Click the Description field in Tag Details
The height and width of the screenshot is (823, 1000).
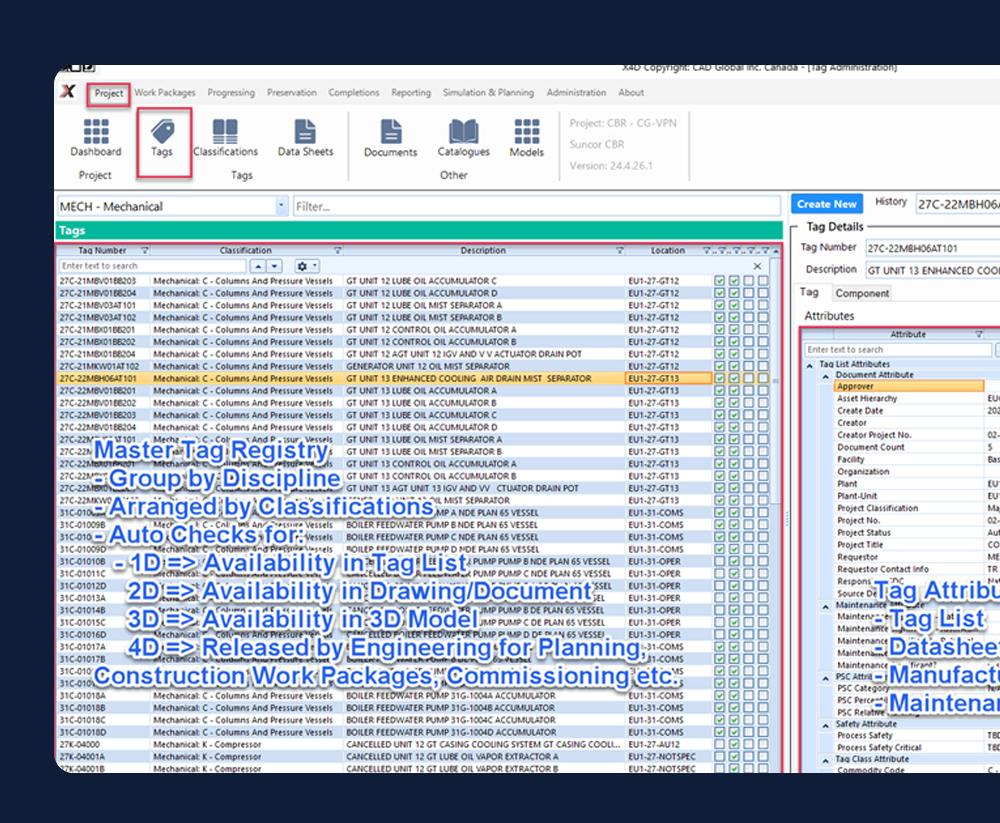pyautogui.click(x=932, y=271)
